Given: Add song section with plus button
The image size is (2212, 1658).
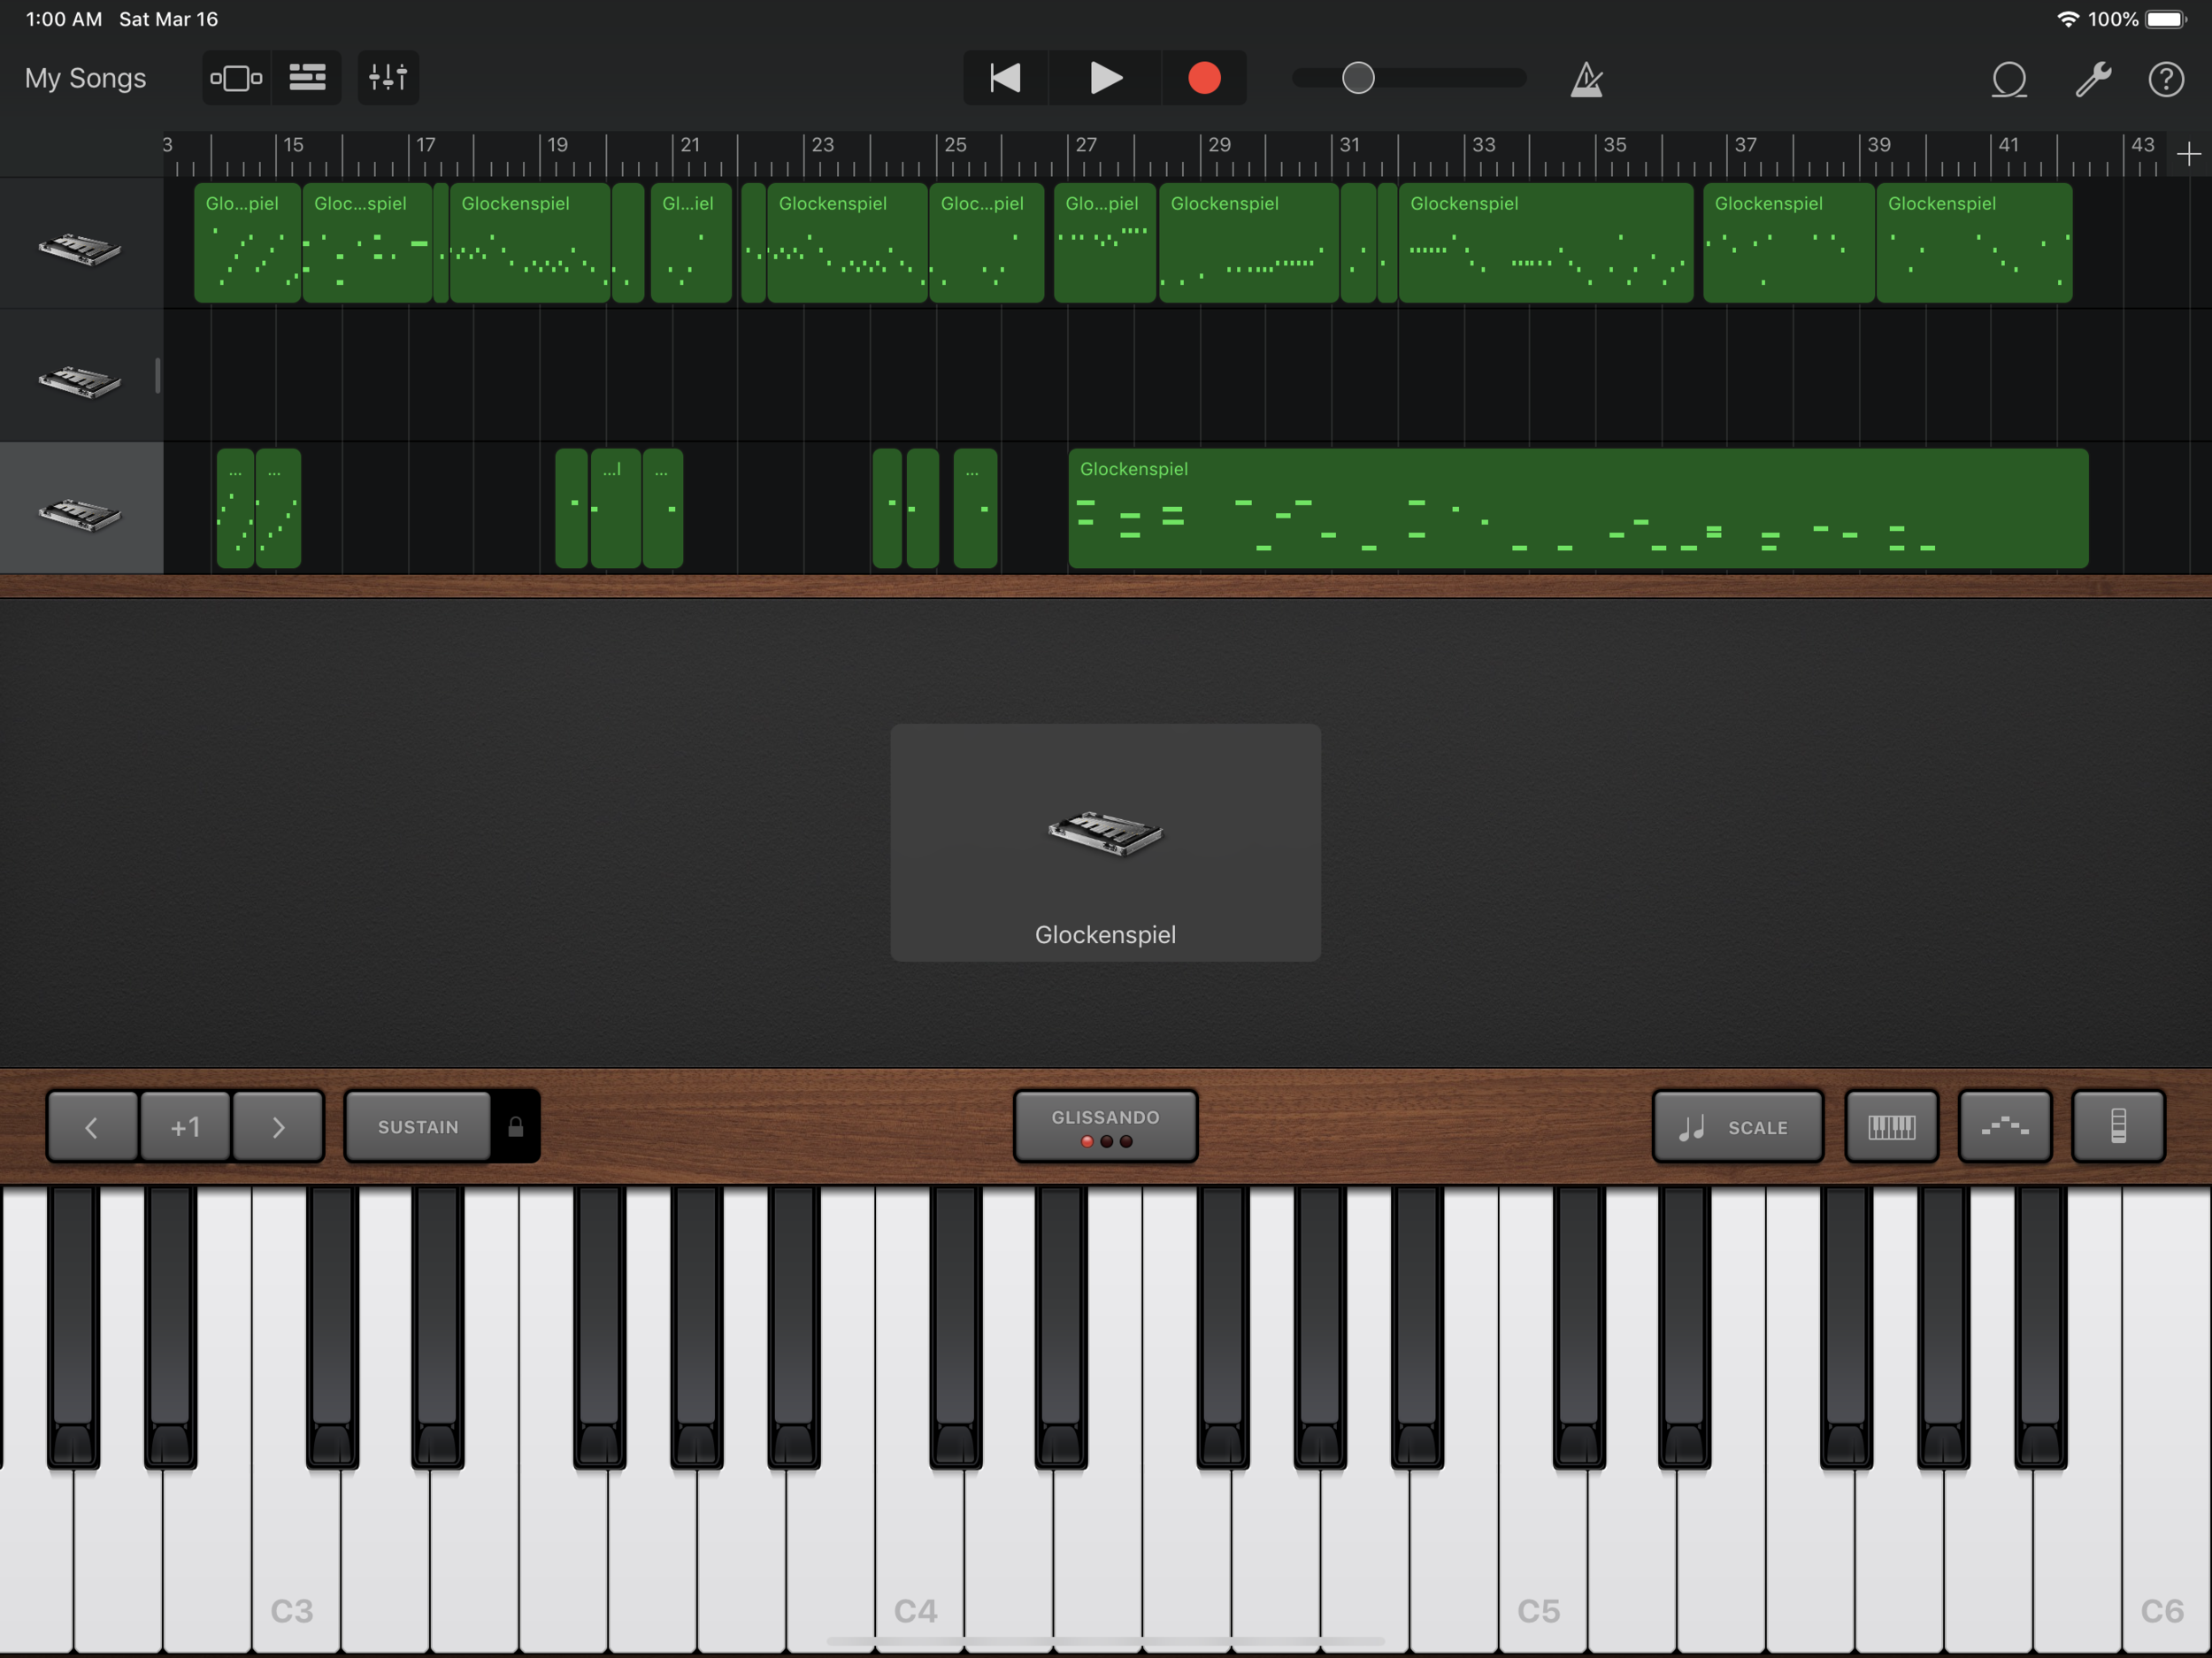Looking at the screenshot, I should click(2188, 154).
